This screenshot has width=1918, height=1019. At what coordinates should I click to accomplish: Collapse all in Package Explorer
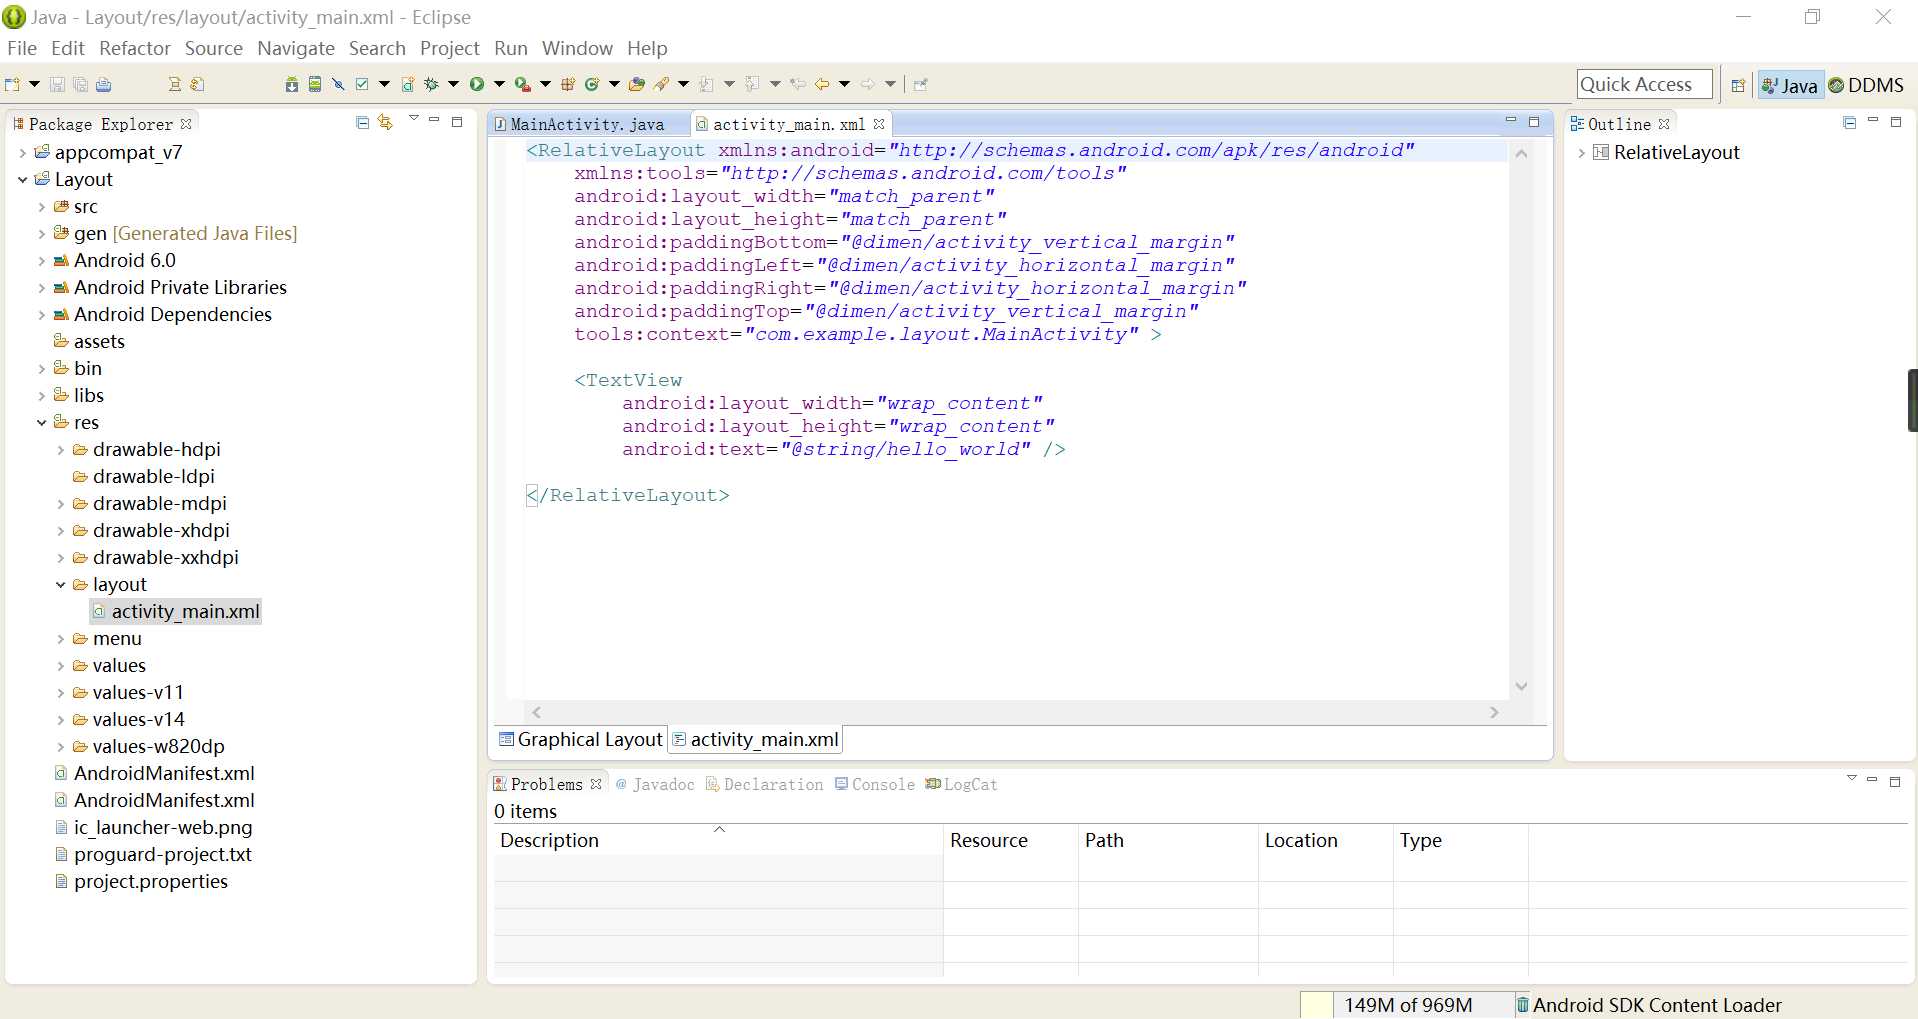362,122
